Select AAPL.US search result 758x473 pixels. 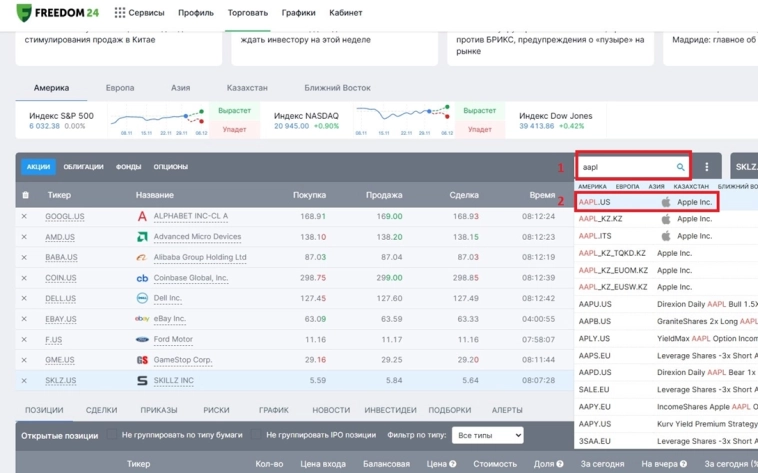point(666,202)
